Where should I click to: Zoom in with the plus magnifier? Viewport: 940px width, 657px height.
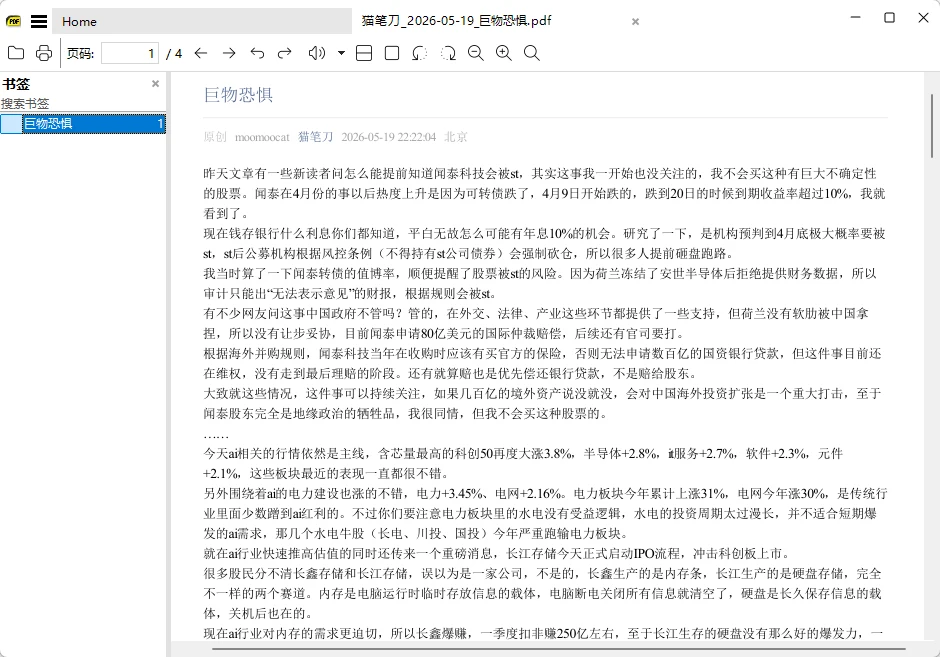[504, 53]
